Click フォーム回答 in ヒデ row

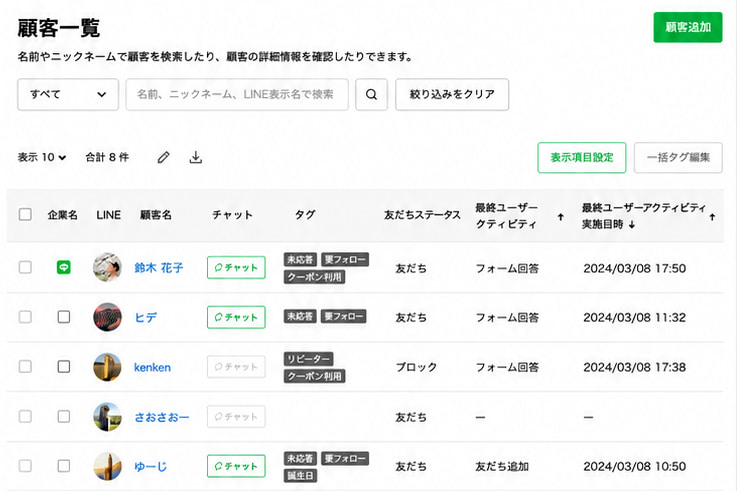tap(507, 318)
